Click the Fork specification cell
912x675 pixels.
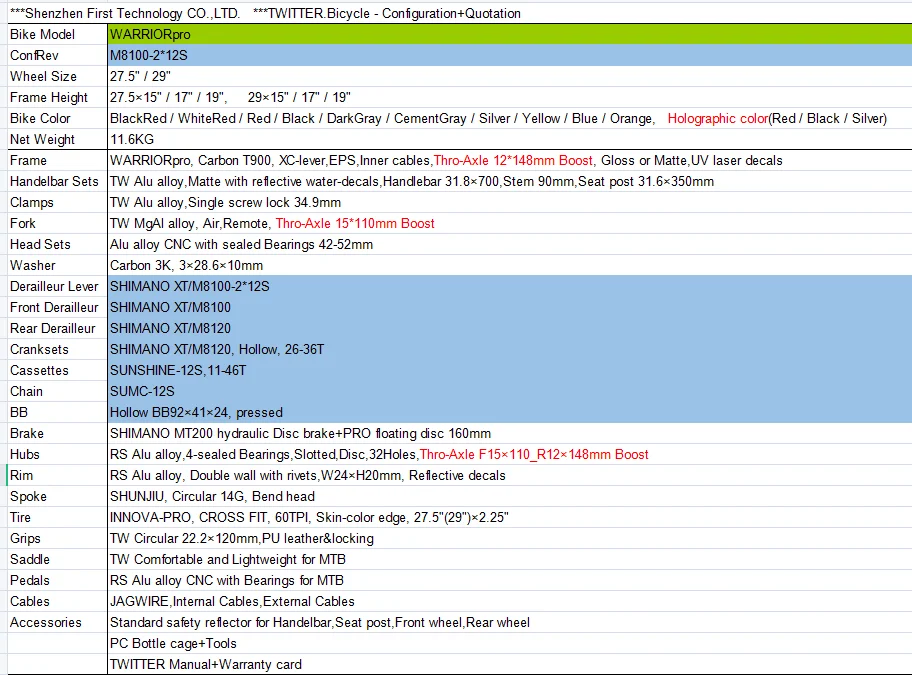tap(509, 224)
